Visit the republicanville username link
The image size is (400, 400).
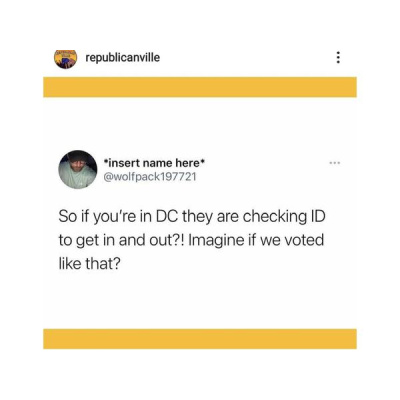coord(123,58)
